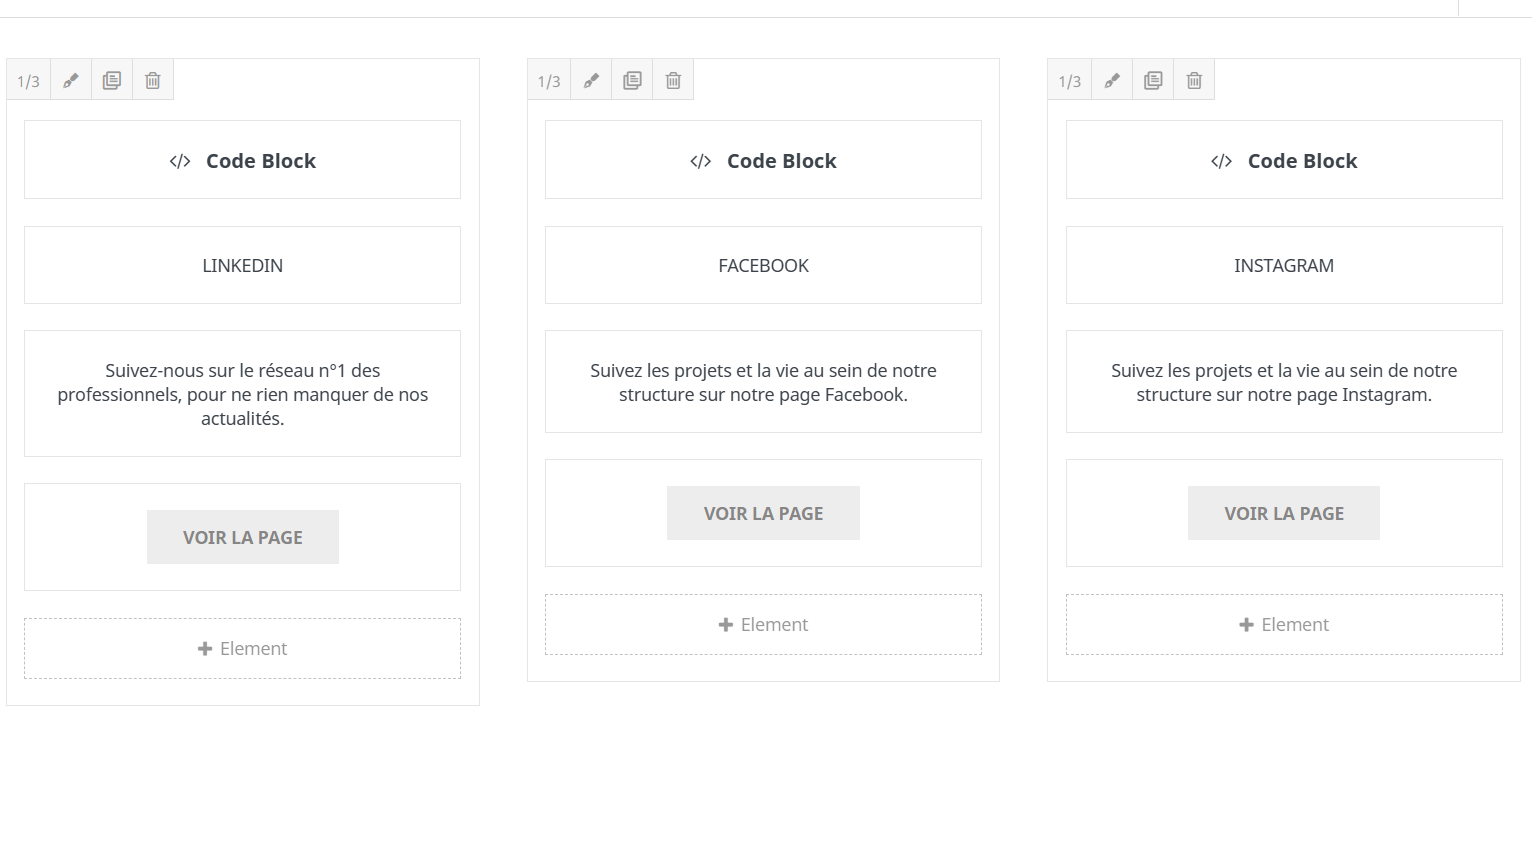Add an Element to the Facebook column
The image size is (1532, 865).
763,625
